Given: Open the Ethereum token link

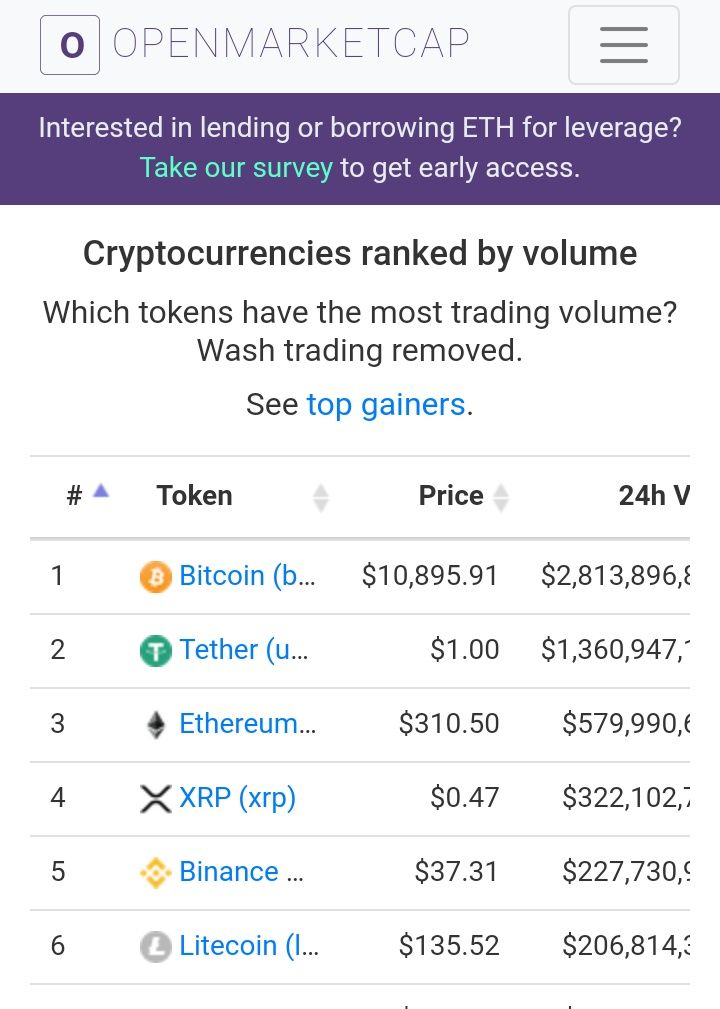Looking at the screenshot, I should coord(247,723).
